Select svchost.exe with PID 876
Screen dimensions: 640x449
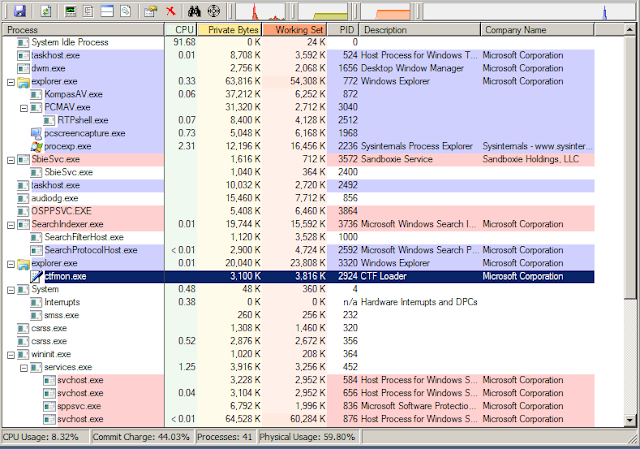298,419
